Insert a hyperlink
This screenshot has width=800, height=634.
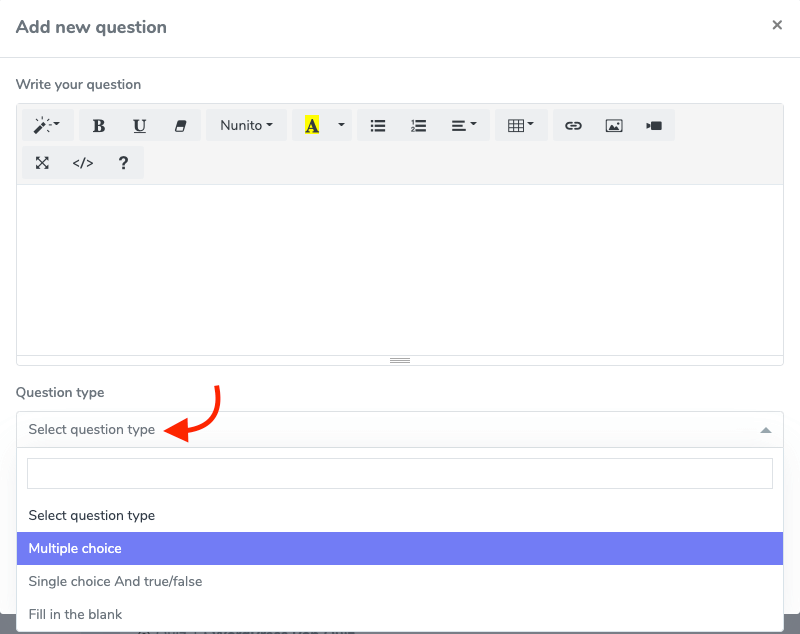(x=573, y=125)
